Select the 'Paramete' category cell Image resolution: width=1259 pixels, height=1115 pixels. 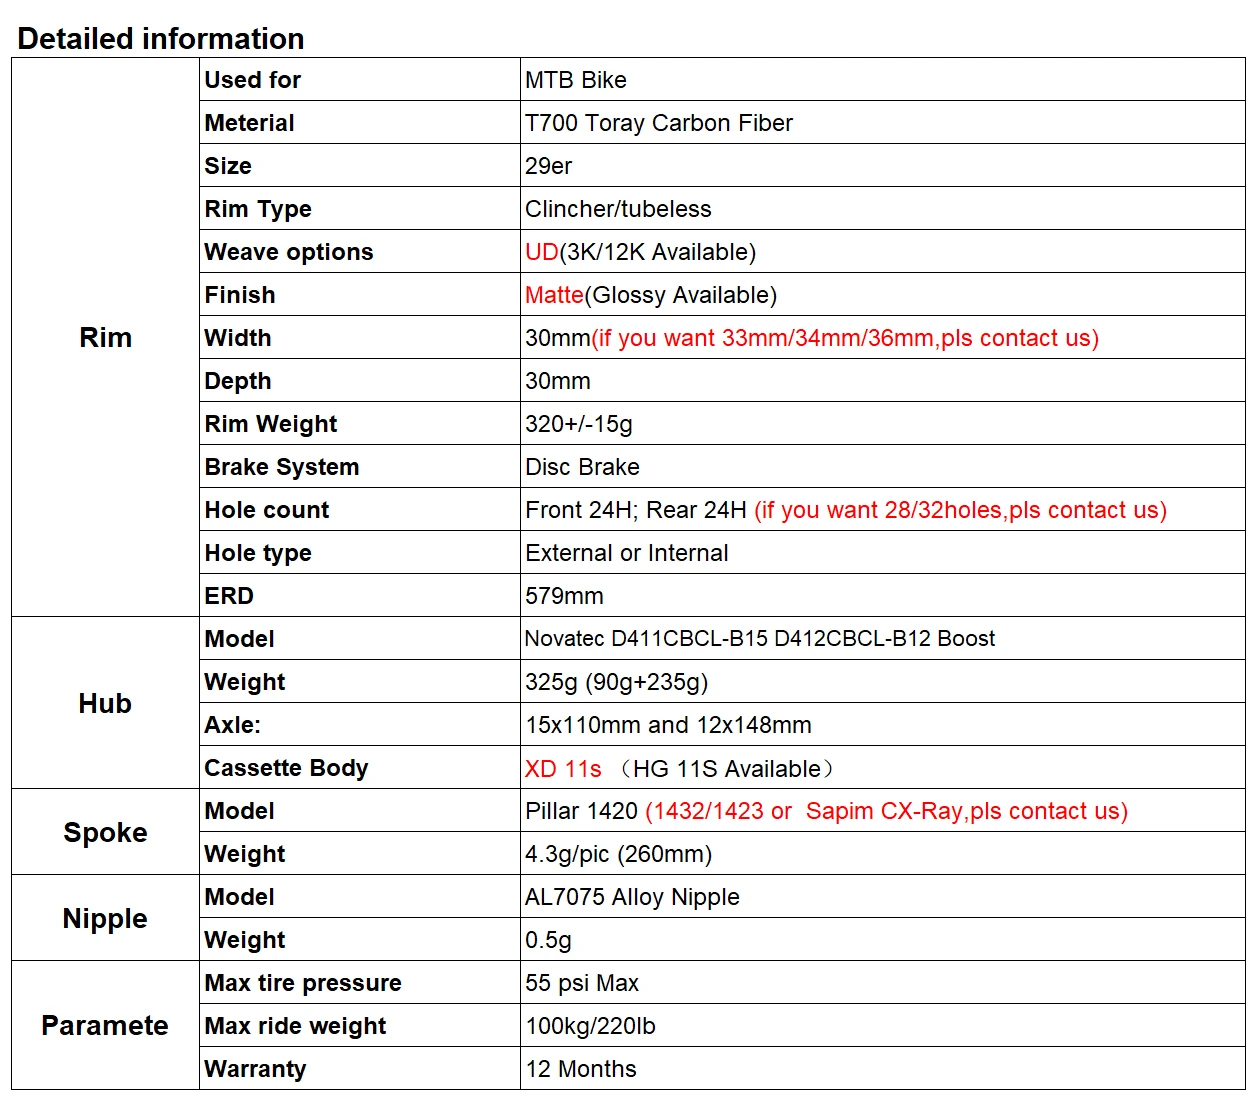click(x=106, y=1025)
